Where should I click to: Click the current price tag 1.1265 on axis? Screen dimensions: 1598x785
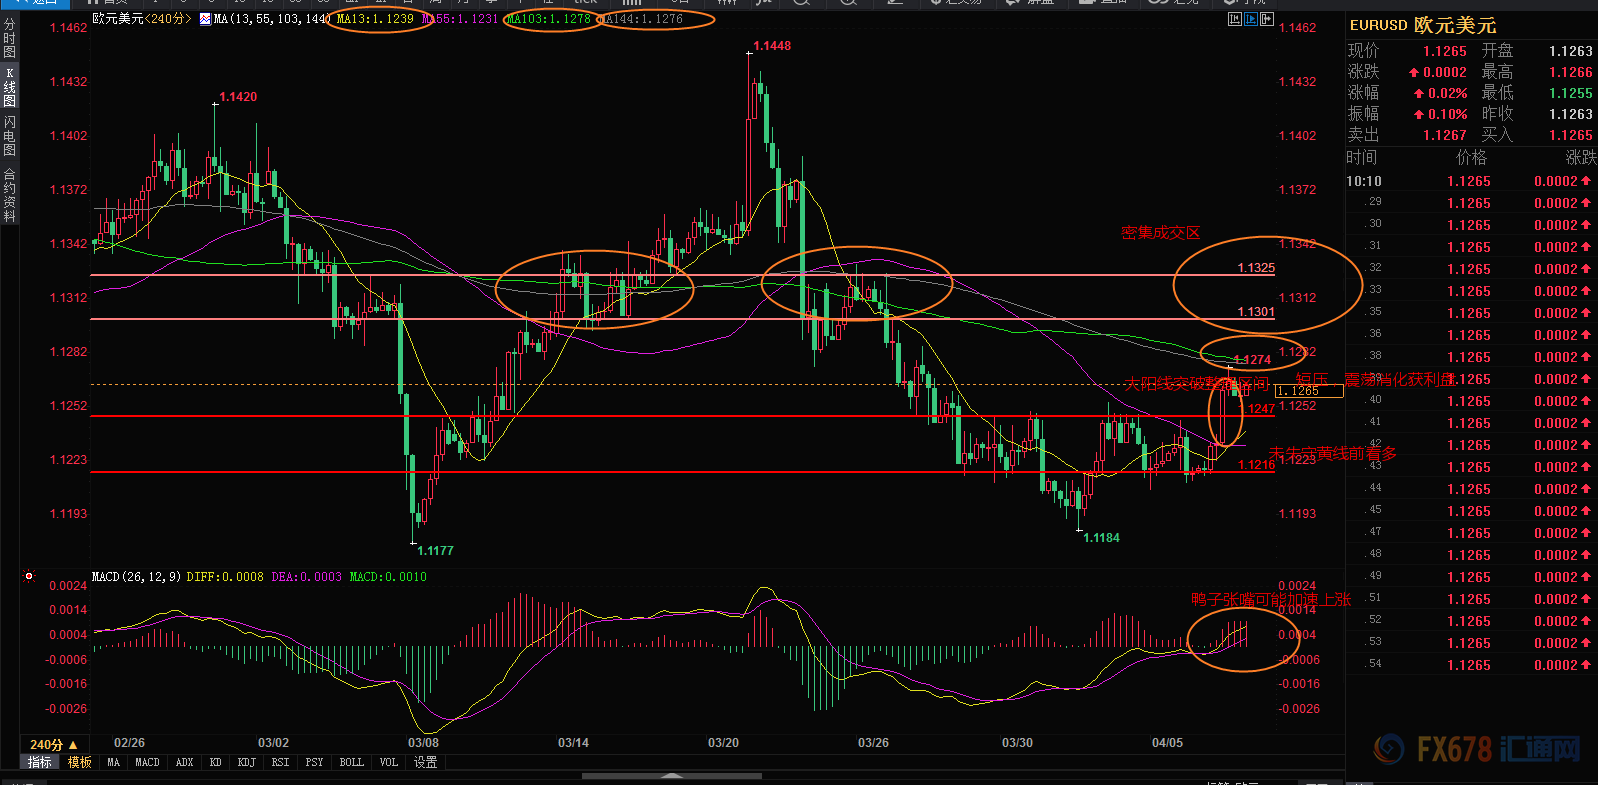[1308, 391]
